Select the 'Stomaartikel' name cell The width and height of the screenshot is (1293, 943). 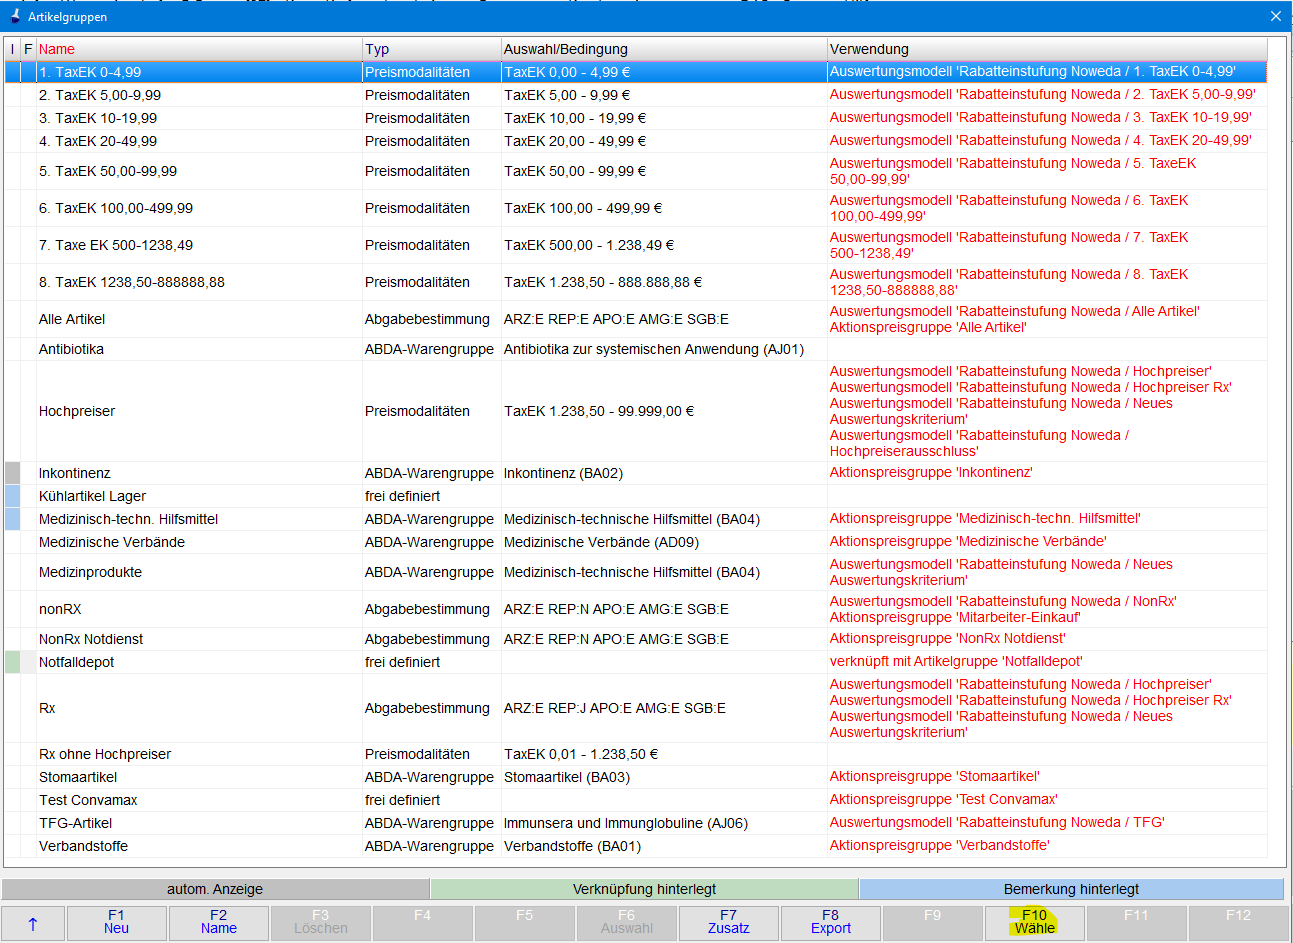[199, 777]
